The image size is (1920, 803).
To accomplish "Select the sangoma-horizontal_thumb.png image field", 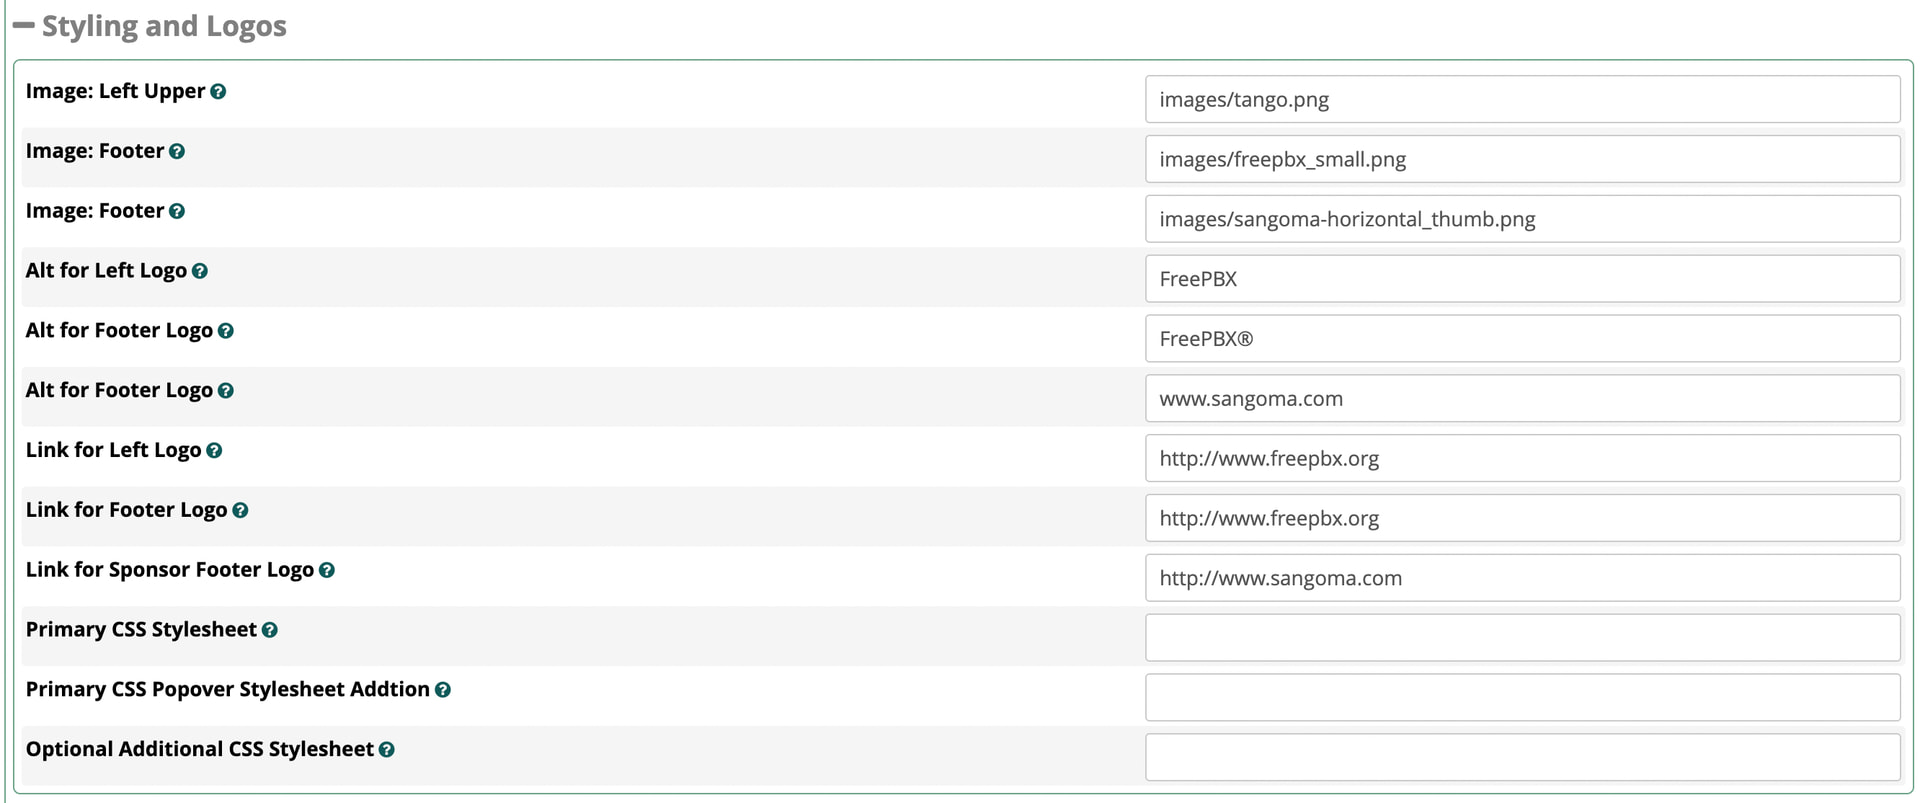I will pyautogui.click(x=1522, y=219).
